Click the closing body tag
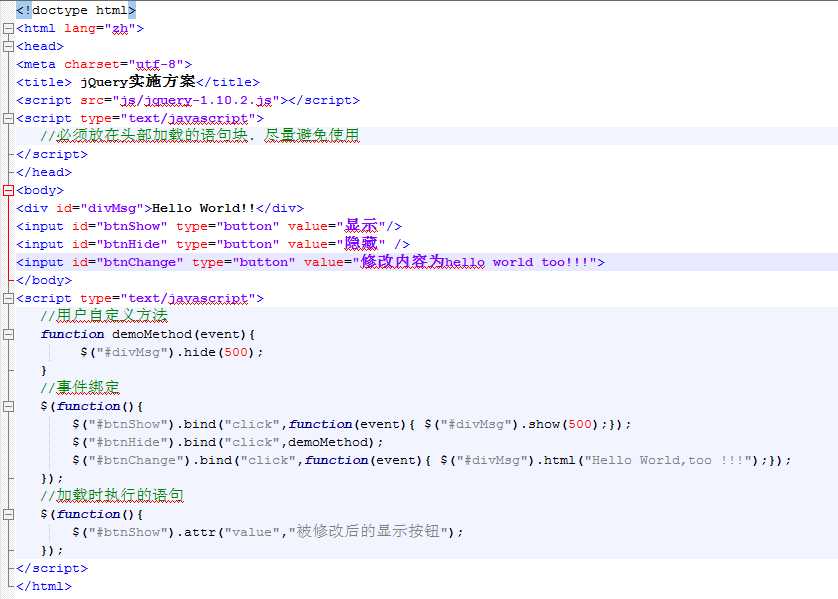The height and width of the screenshot is (599, 838). [44, 281]
